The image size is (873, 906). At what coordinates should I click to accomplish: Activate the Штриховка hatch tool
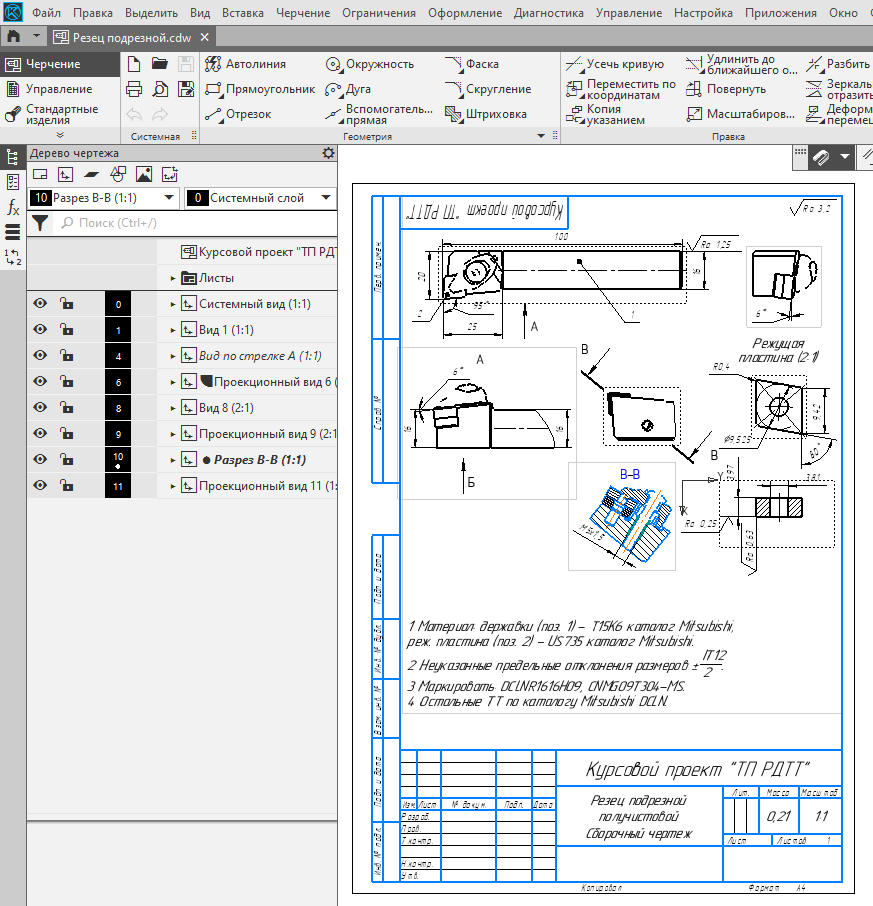click(486, 114)
